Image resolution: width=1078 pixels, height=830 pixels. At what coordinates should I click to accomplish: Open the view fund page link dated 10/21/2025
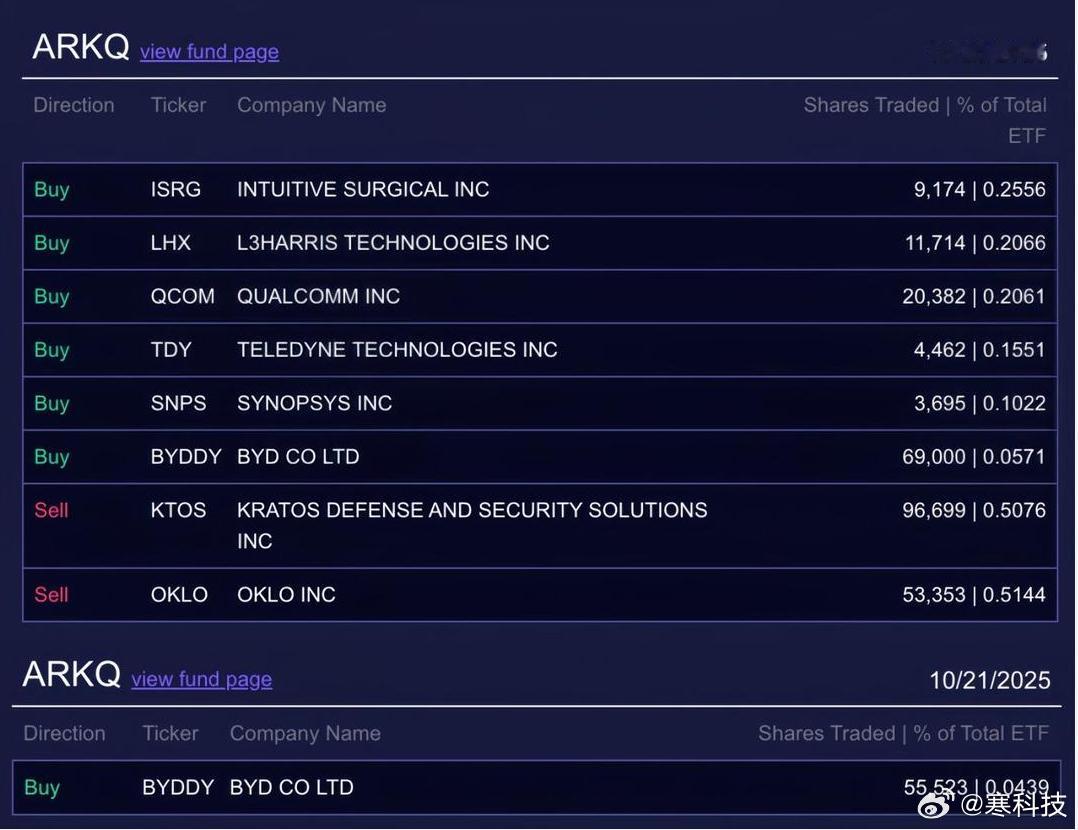tap(202, 679)
